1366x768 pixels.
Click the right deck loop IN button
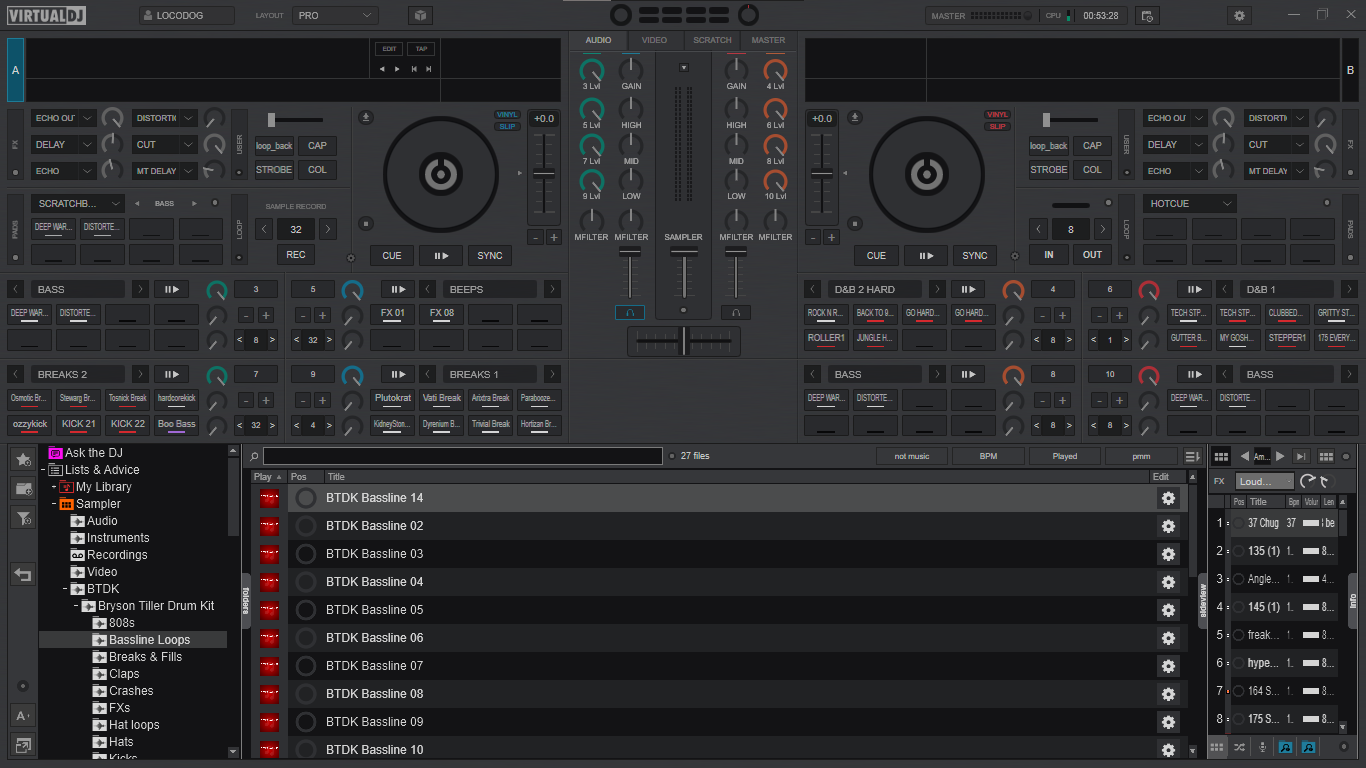click(x=1049, y=254)
